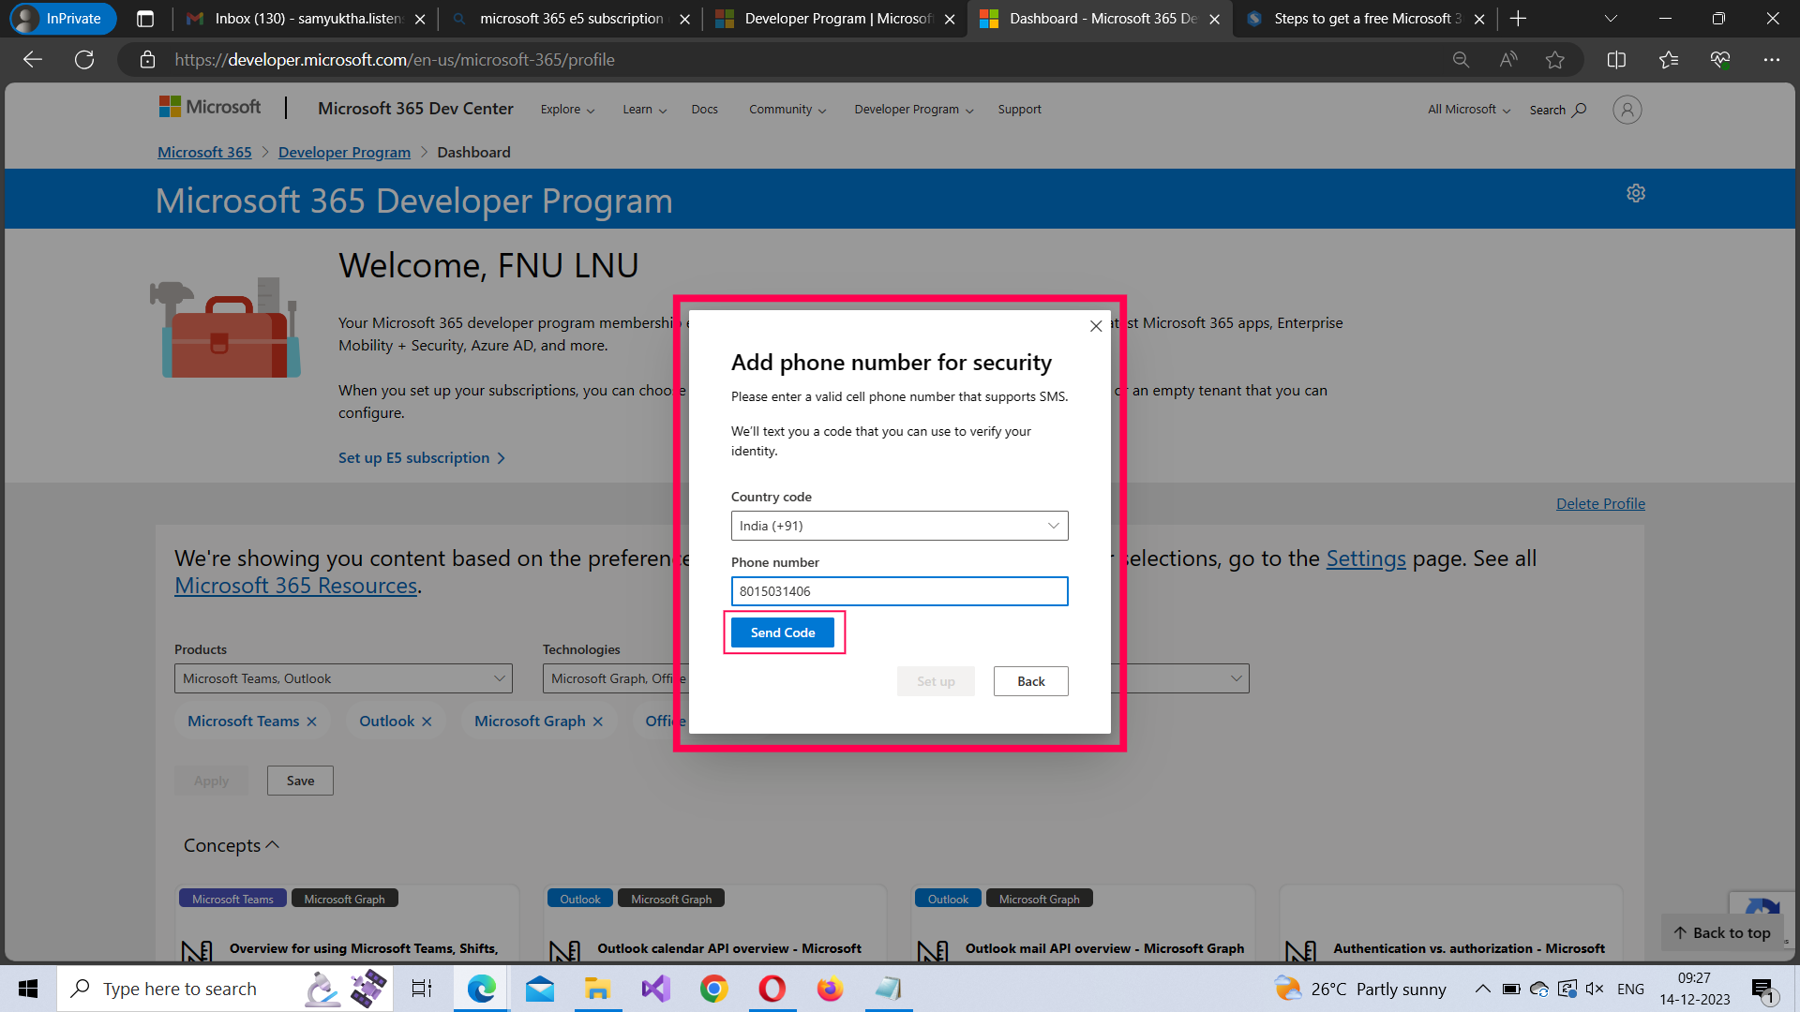Expand the Developer Program menu
Image resolution: width=1800 pixels, height=1012 pixels.
coord(913,109)
